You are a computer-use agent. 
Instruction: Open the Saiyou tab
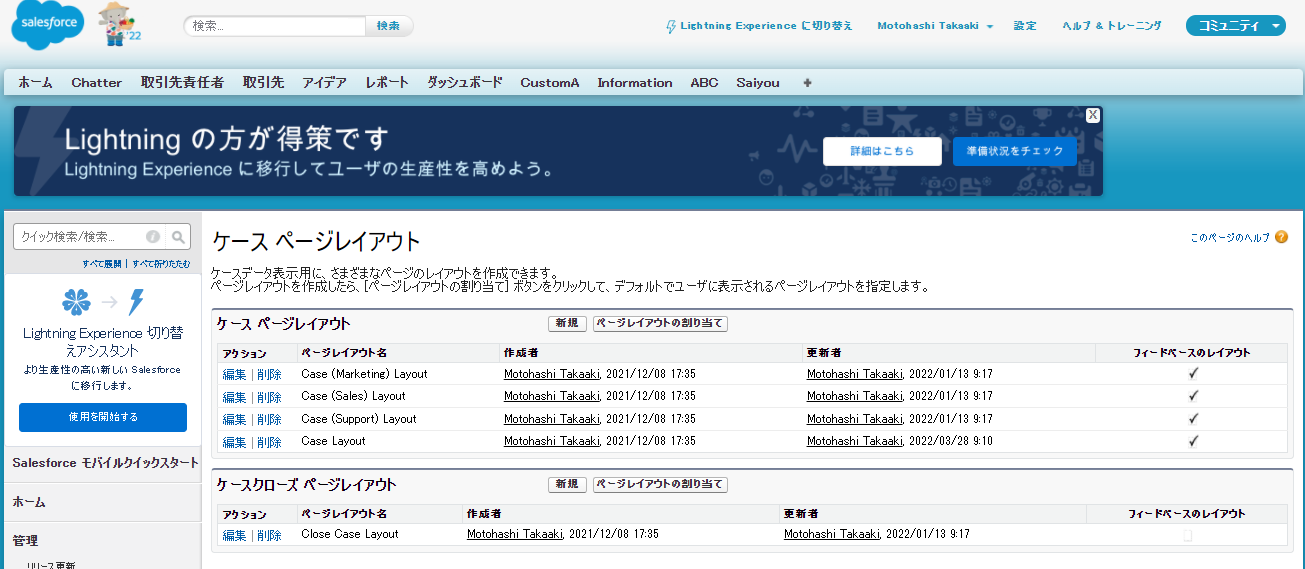(x=758, y=83)
